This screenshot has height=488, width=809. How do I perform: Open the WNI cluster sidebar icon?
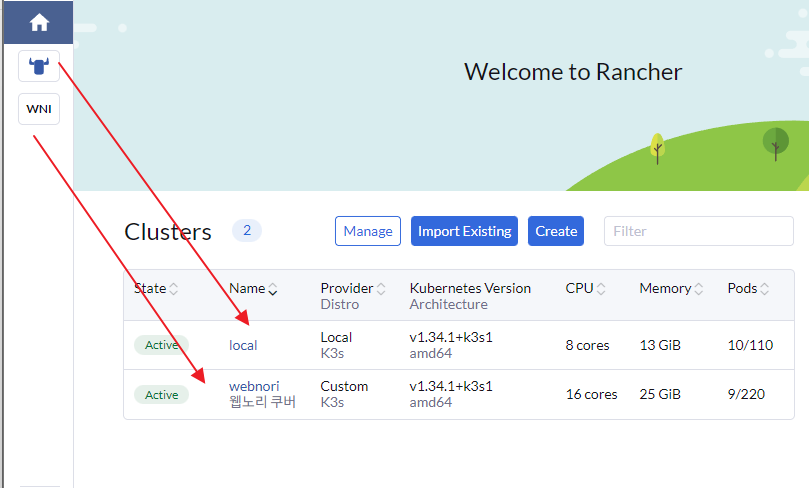[39, 109]
